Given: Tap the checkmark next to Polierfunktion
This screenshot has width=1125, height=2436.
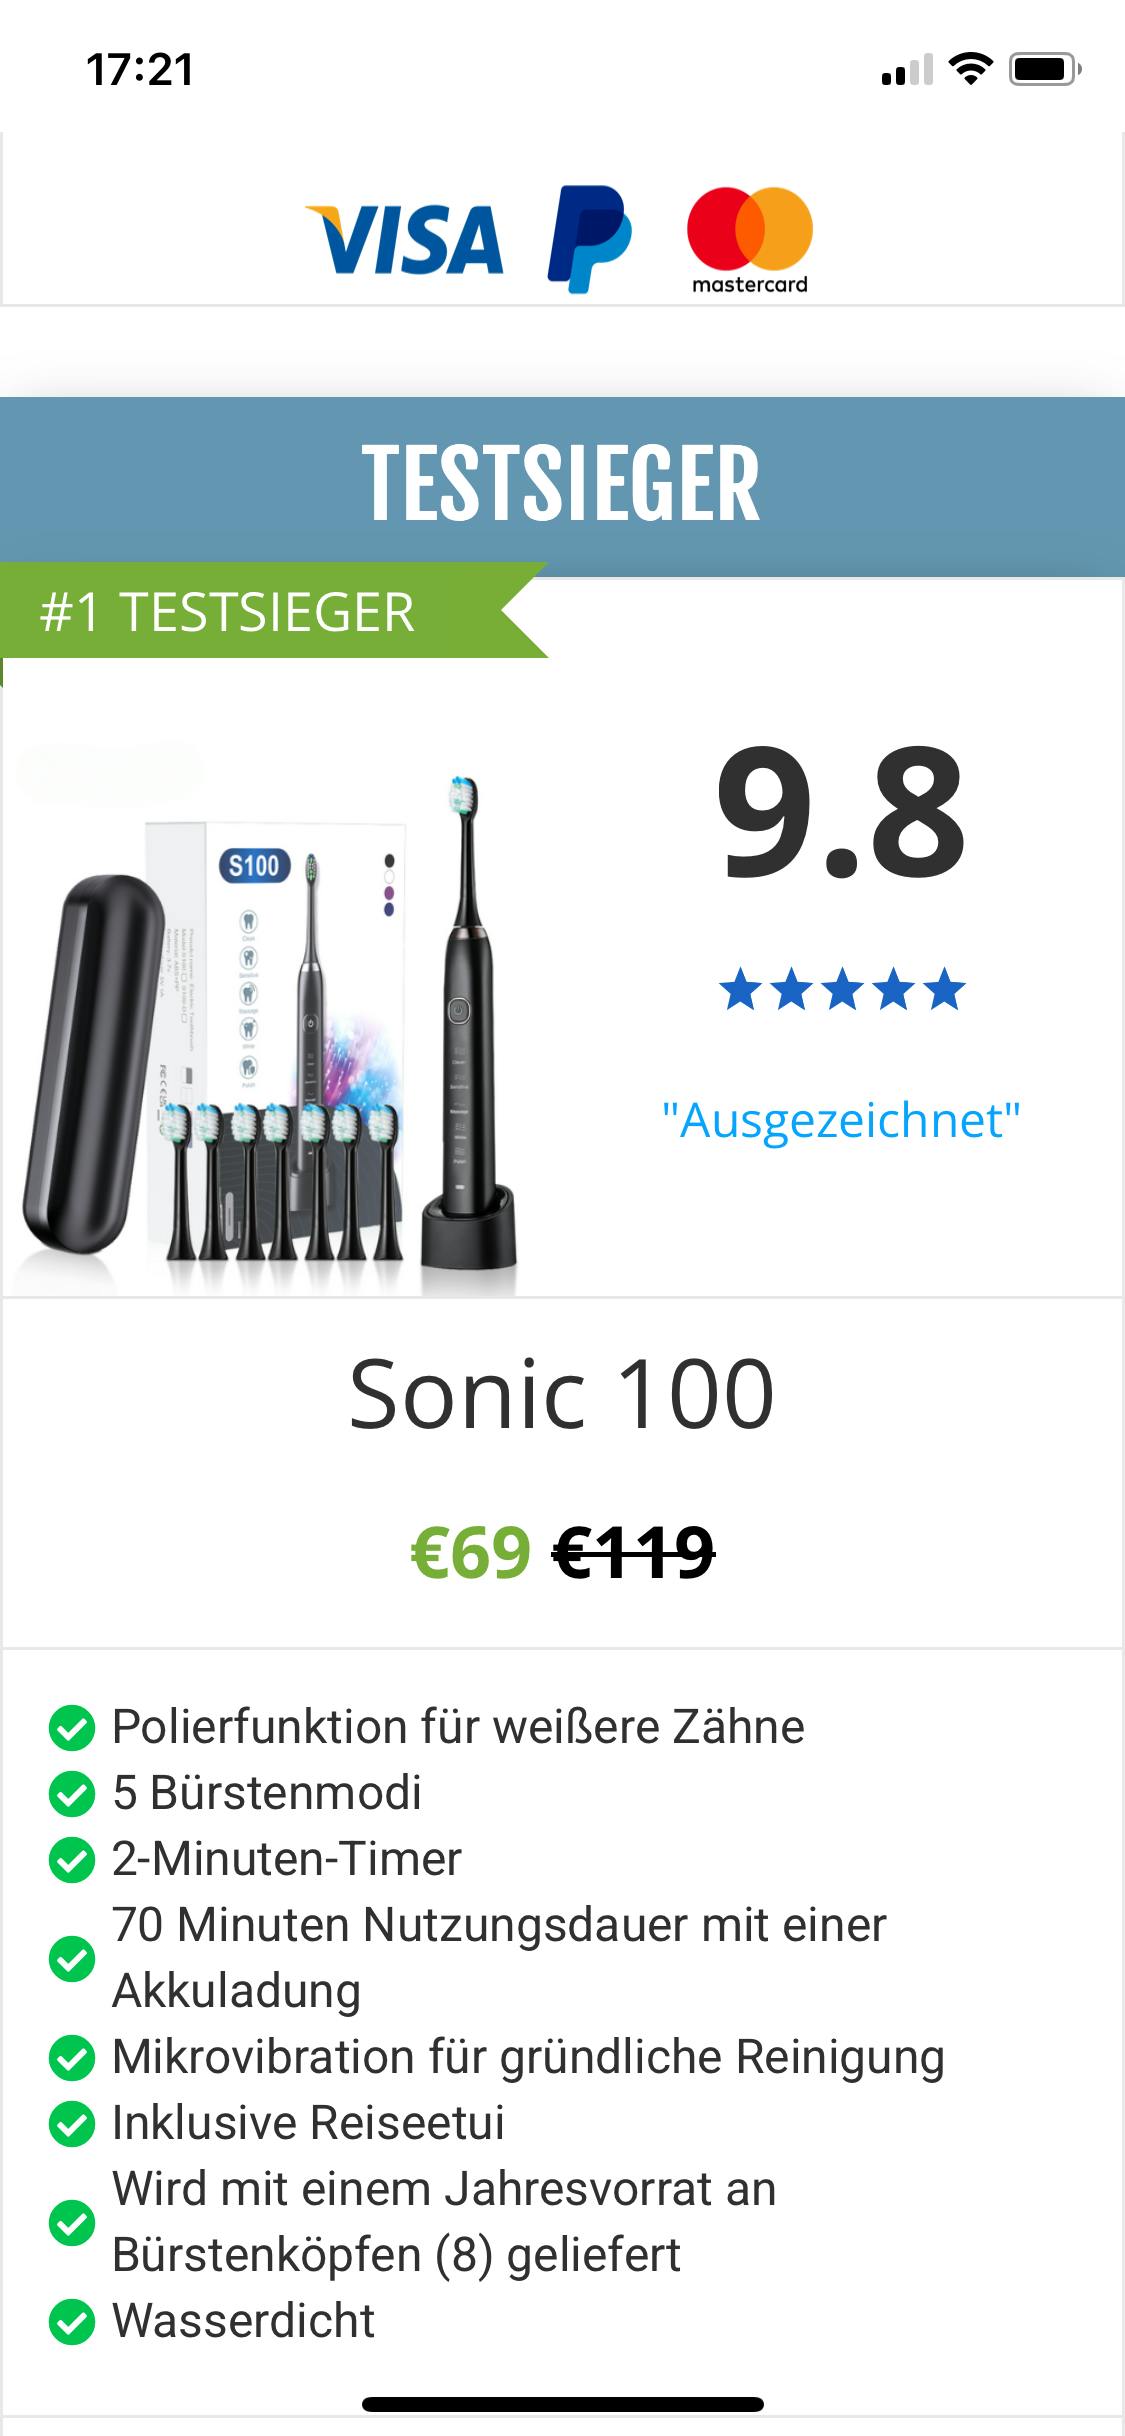Looking at the screenshot, I should [72, 1728].
